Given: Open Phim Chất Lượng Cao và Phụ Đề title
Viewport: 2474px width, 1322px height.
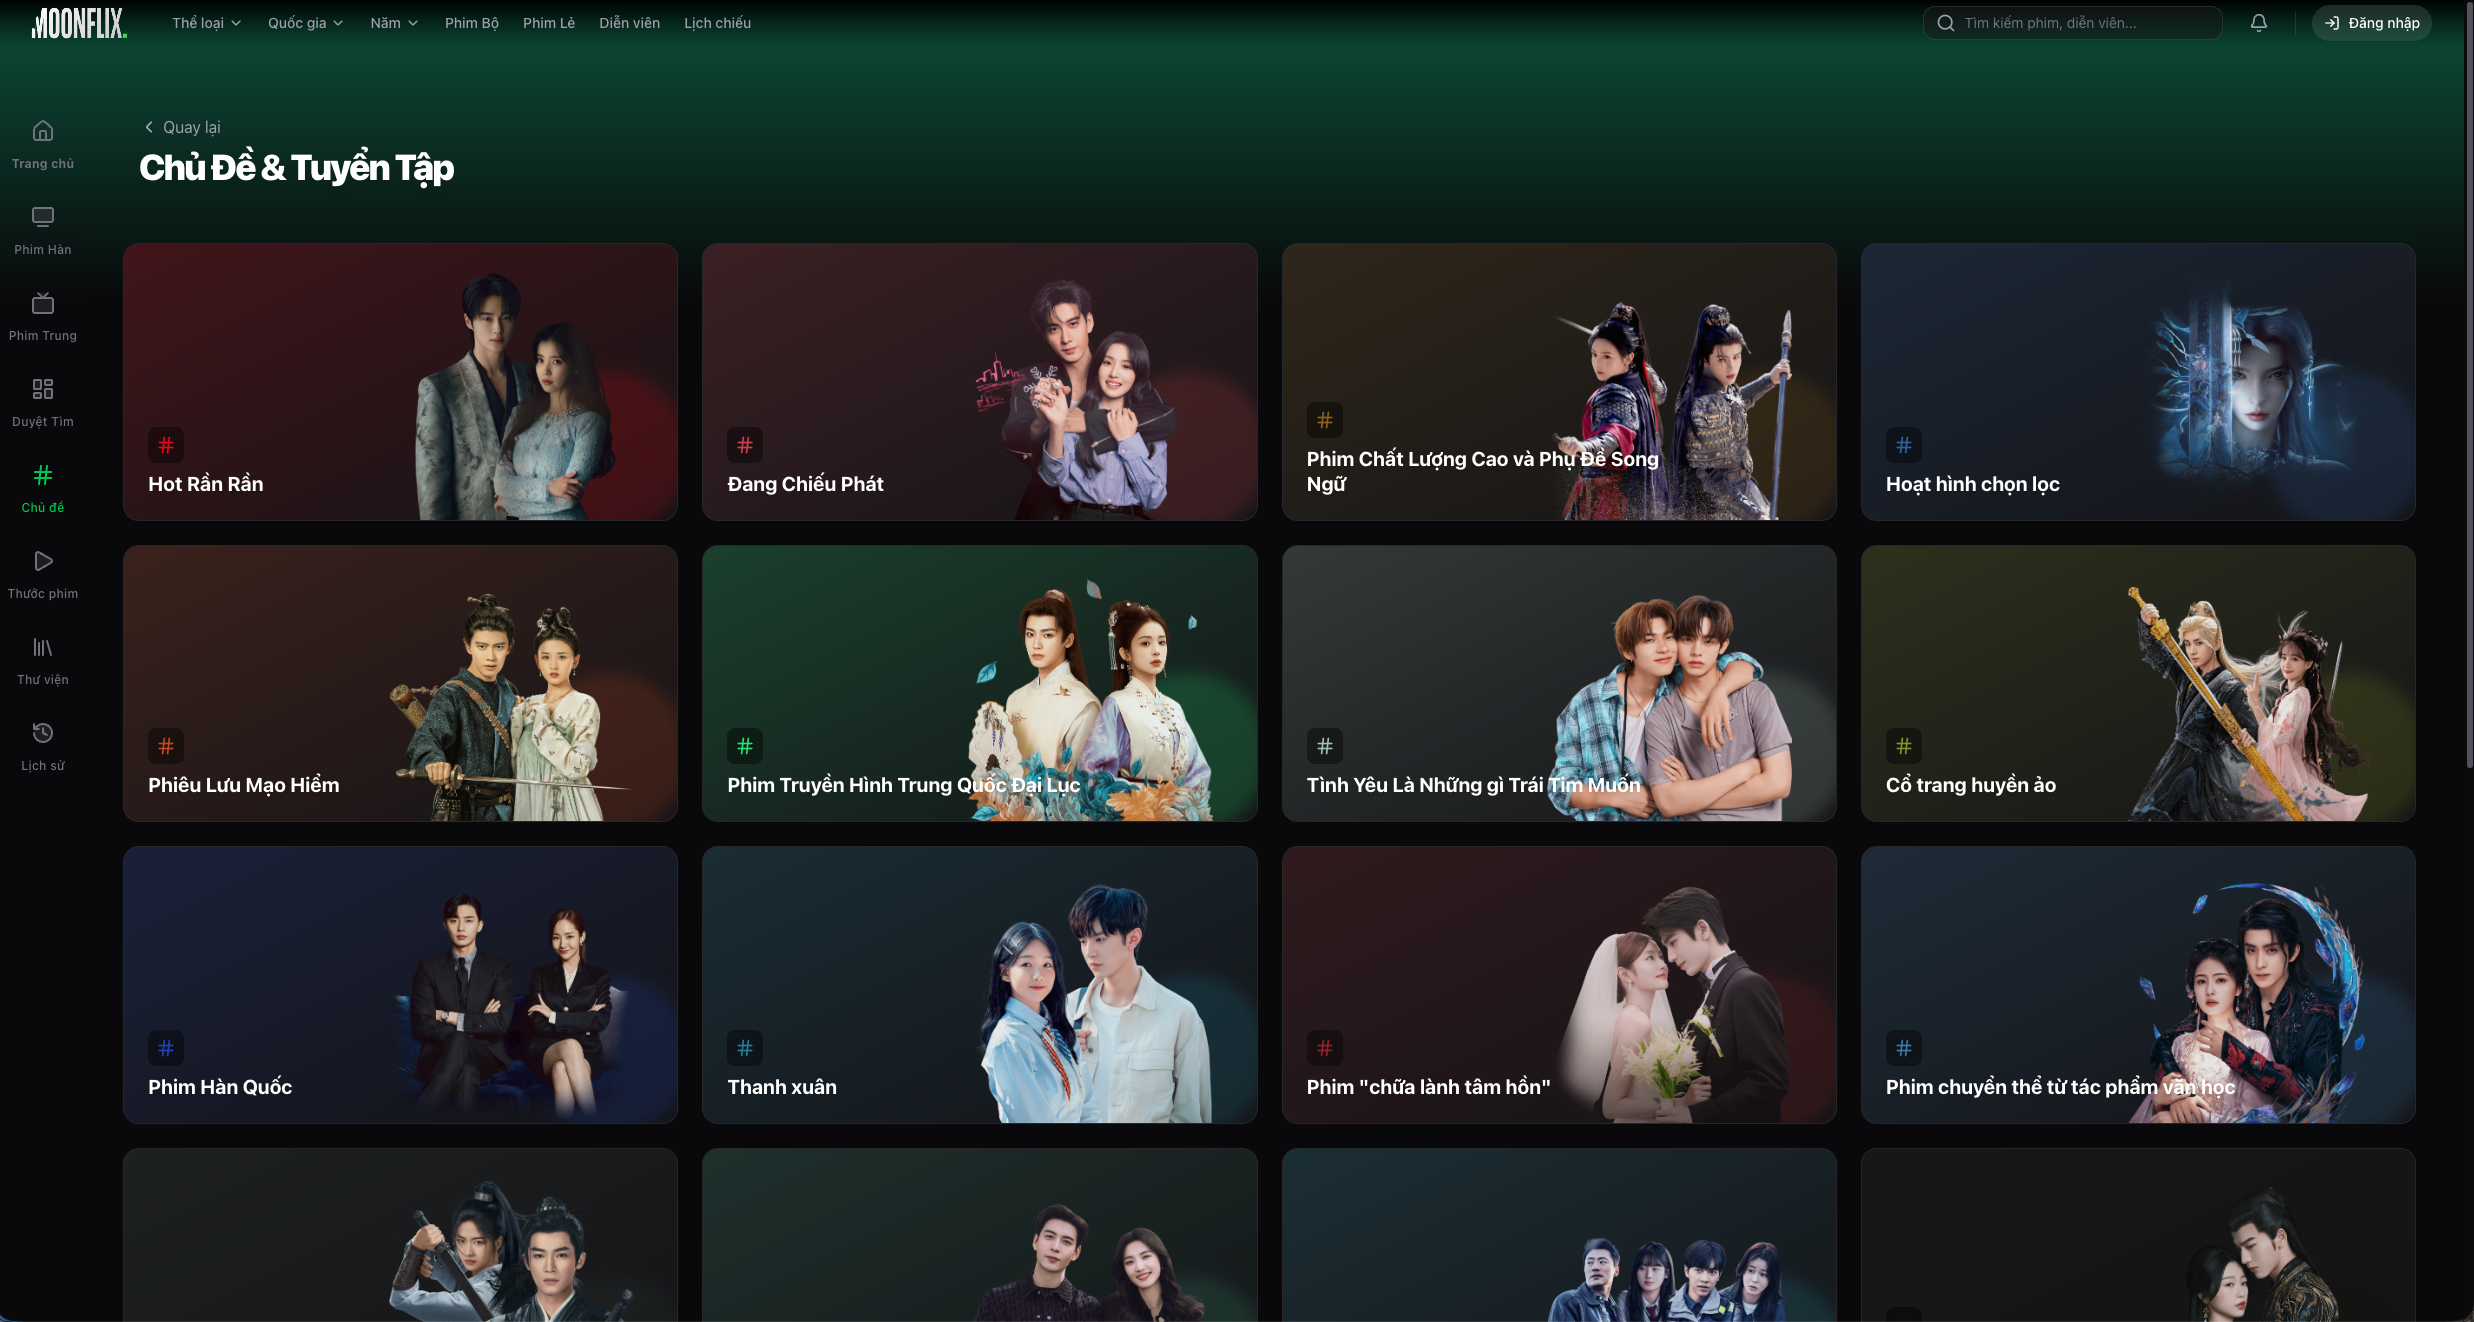Looking at the screenshot, I should [x=1482, y=471].
